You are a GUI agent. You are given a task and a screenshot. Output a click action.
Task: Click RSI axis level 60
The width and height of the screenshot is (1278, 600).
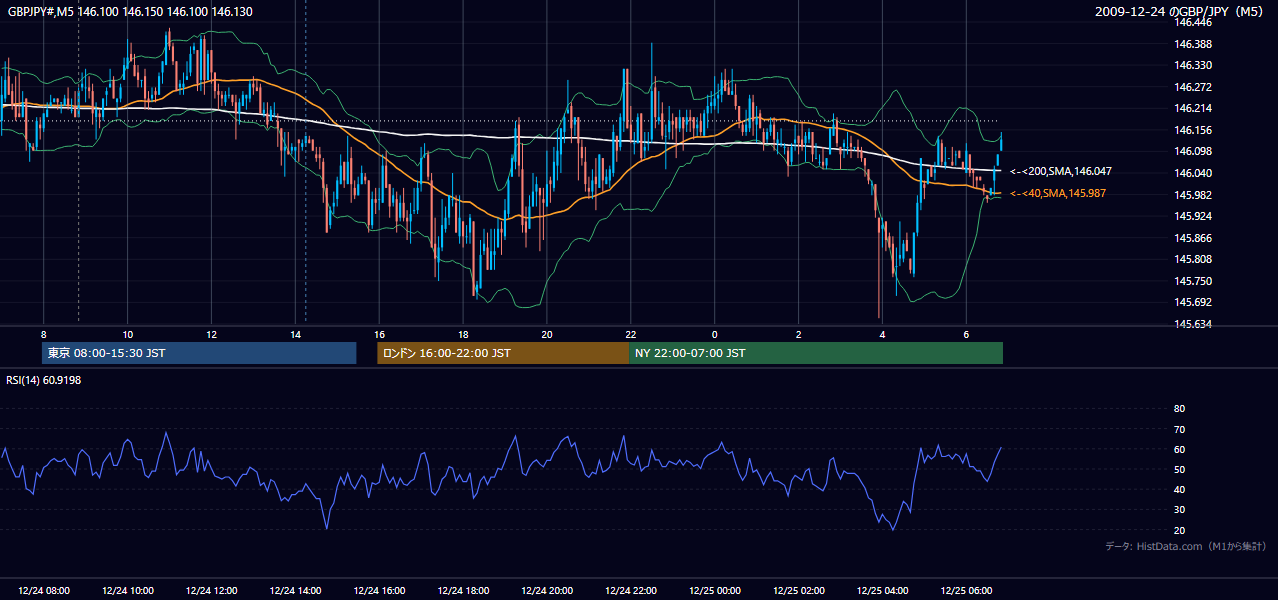[1179, 449]
